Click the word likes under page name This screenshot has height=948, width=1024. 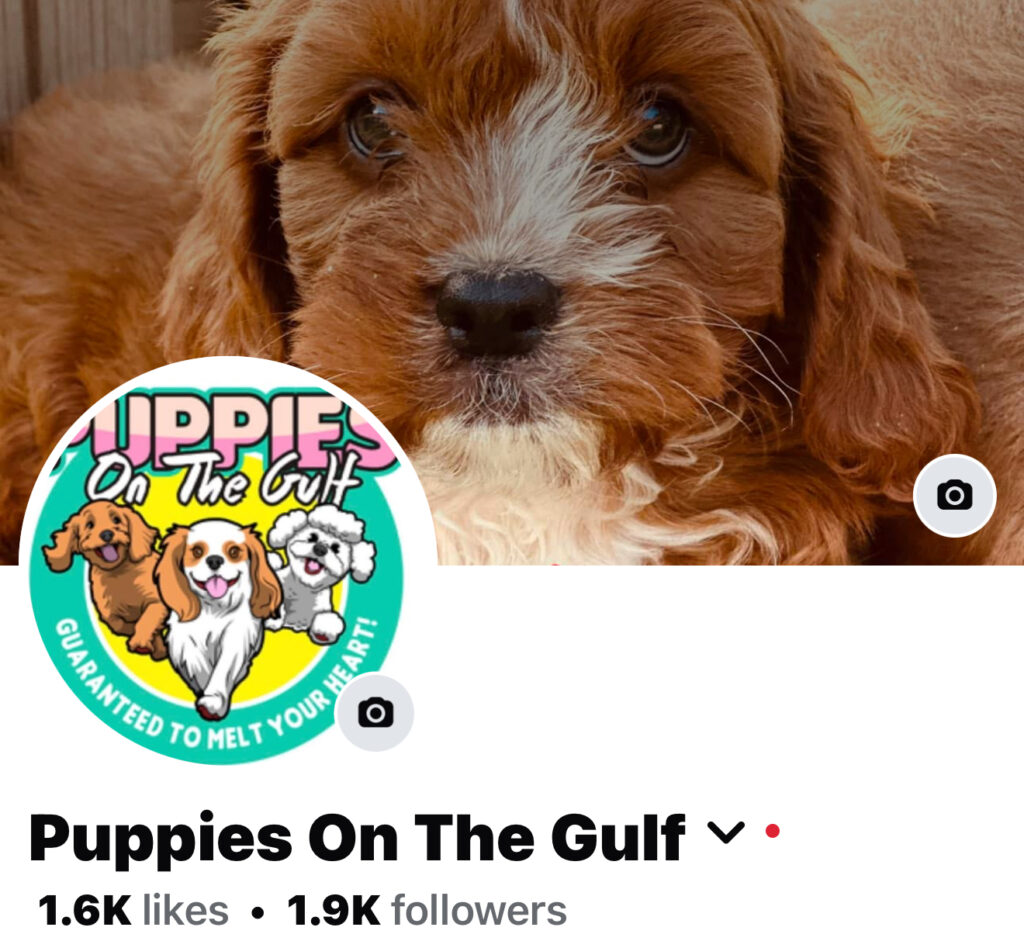click(x=185, y=910)
